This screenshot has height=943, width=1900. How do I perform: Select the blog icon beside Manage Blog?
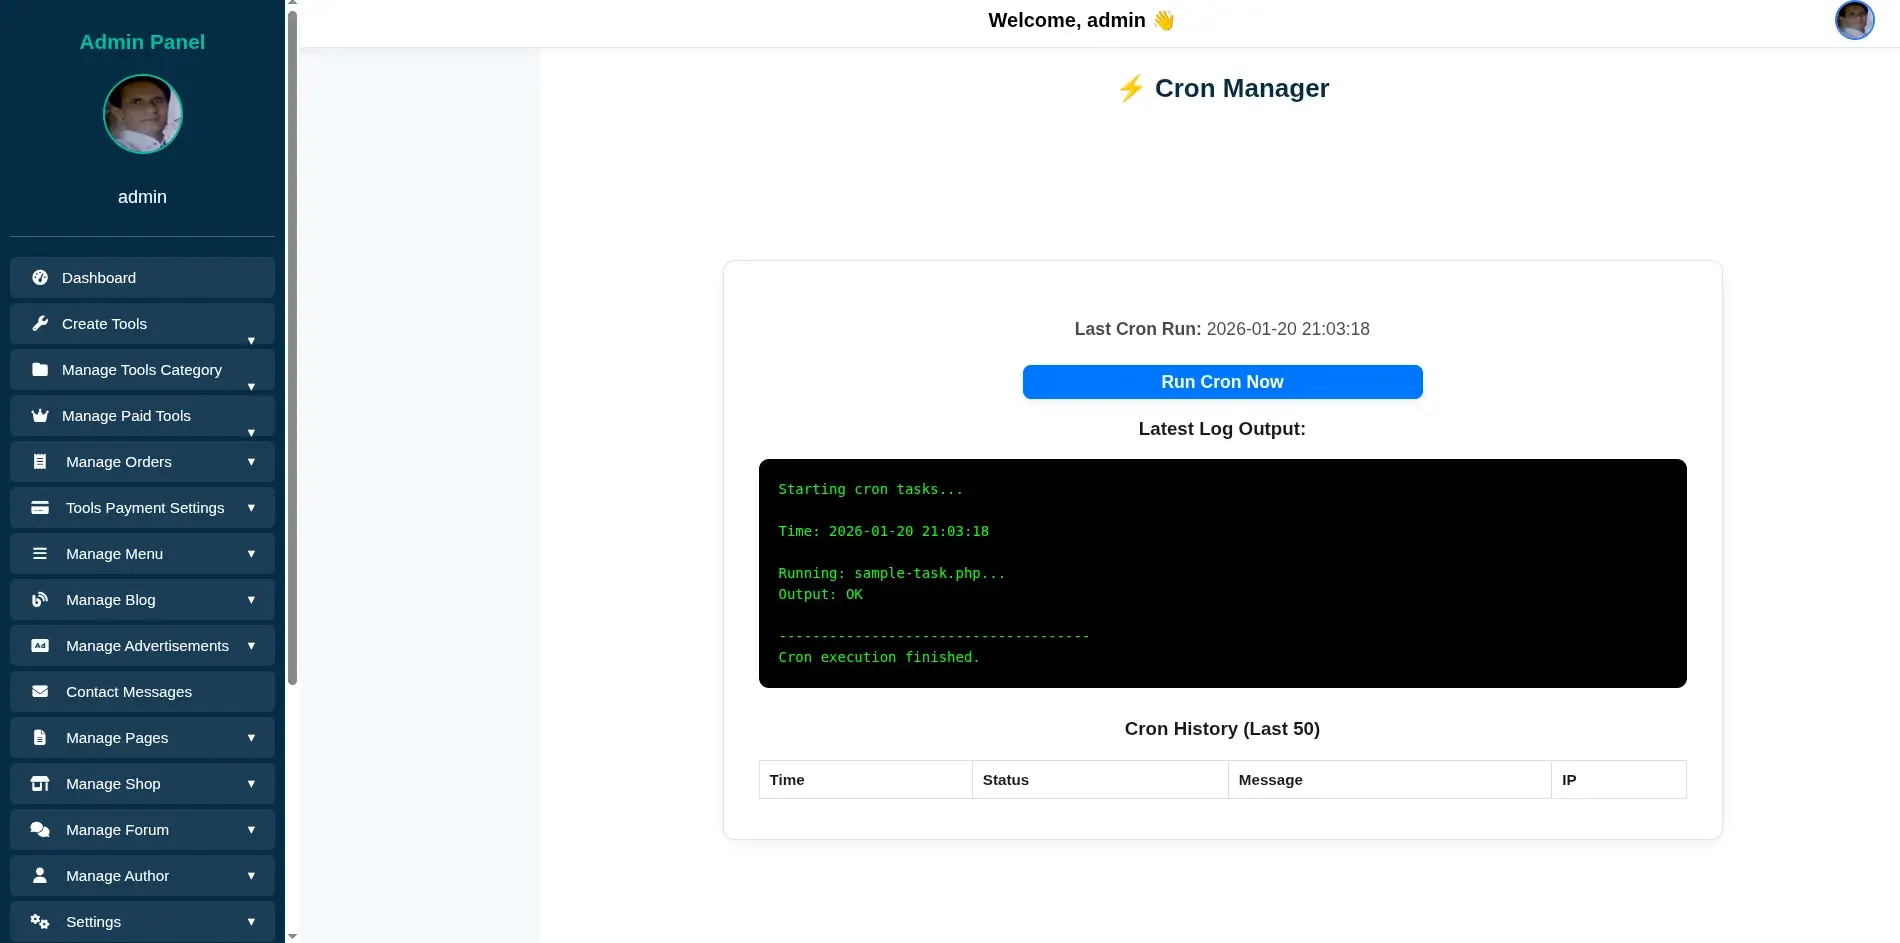coord(40,599)
